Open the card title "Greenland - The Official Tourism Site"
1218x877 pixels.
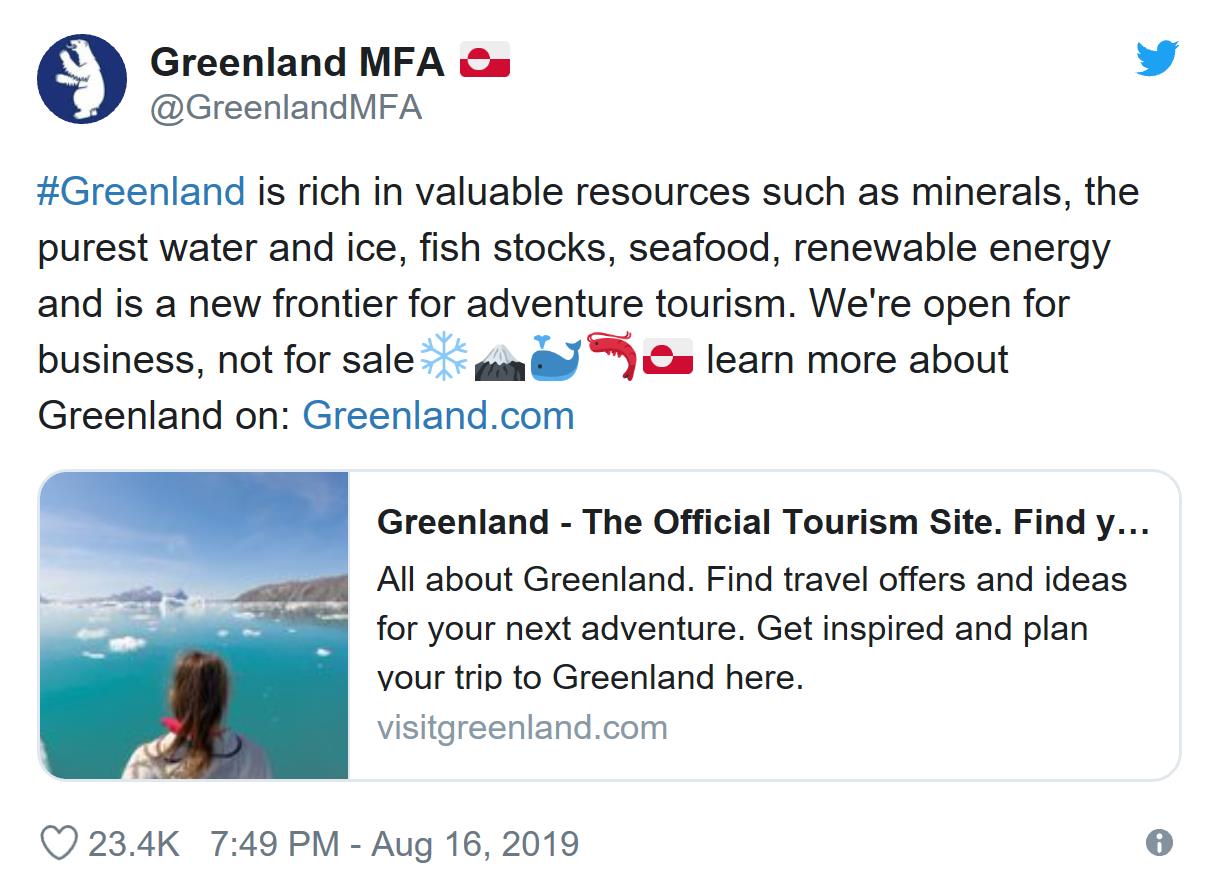point(762,522)
